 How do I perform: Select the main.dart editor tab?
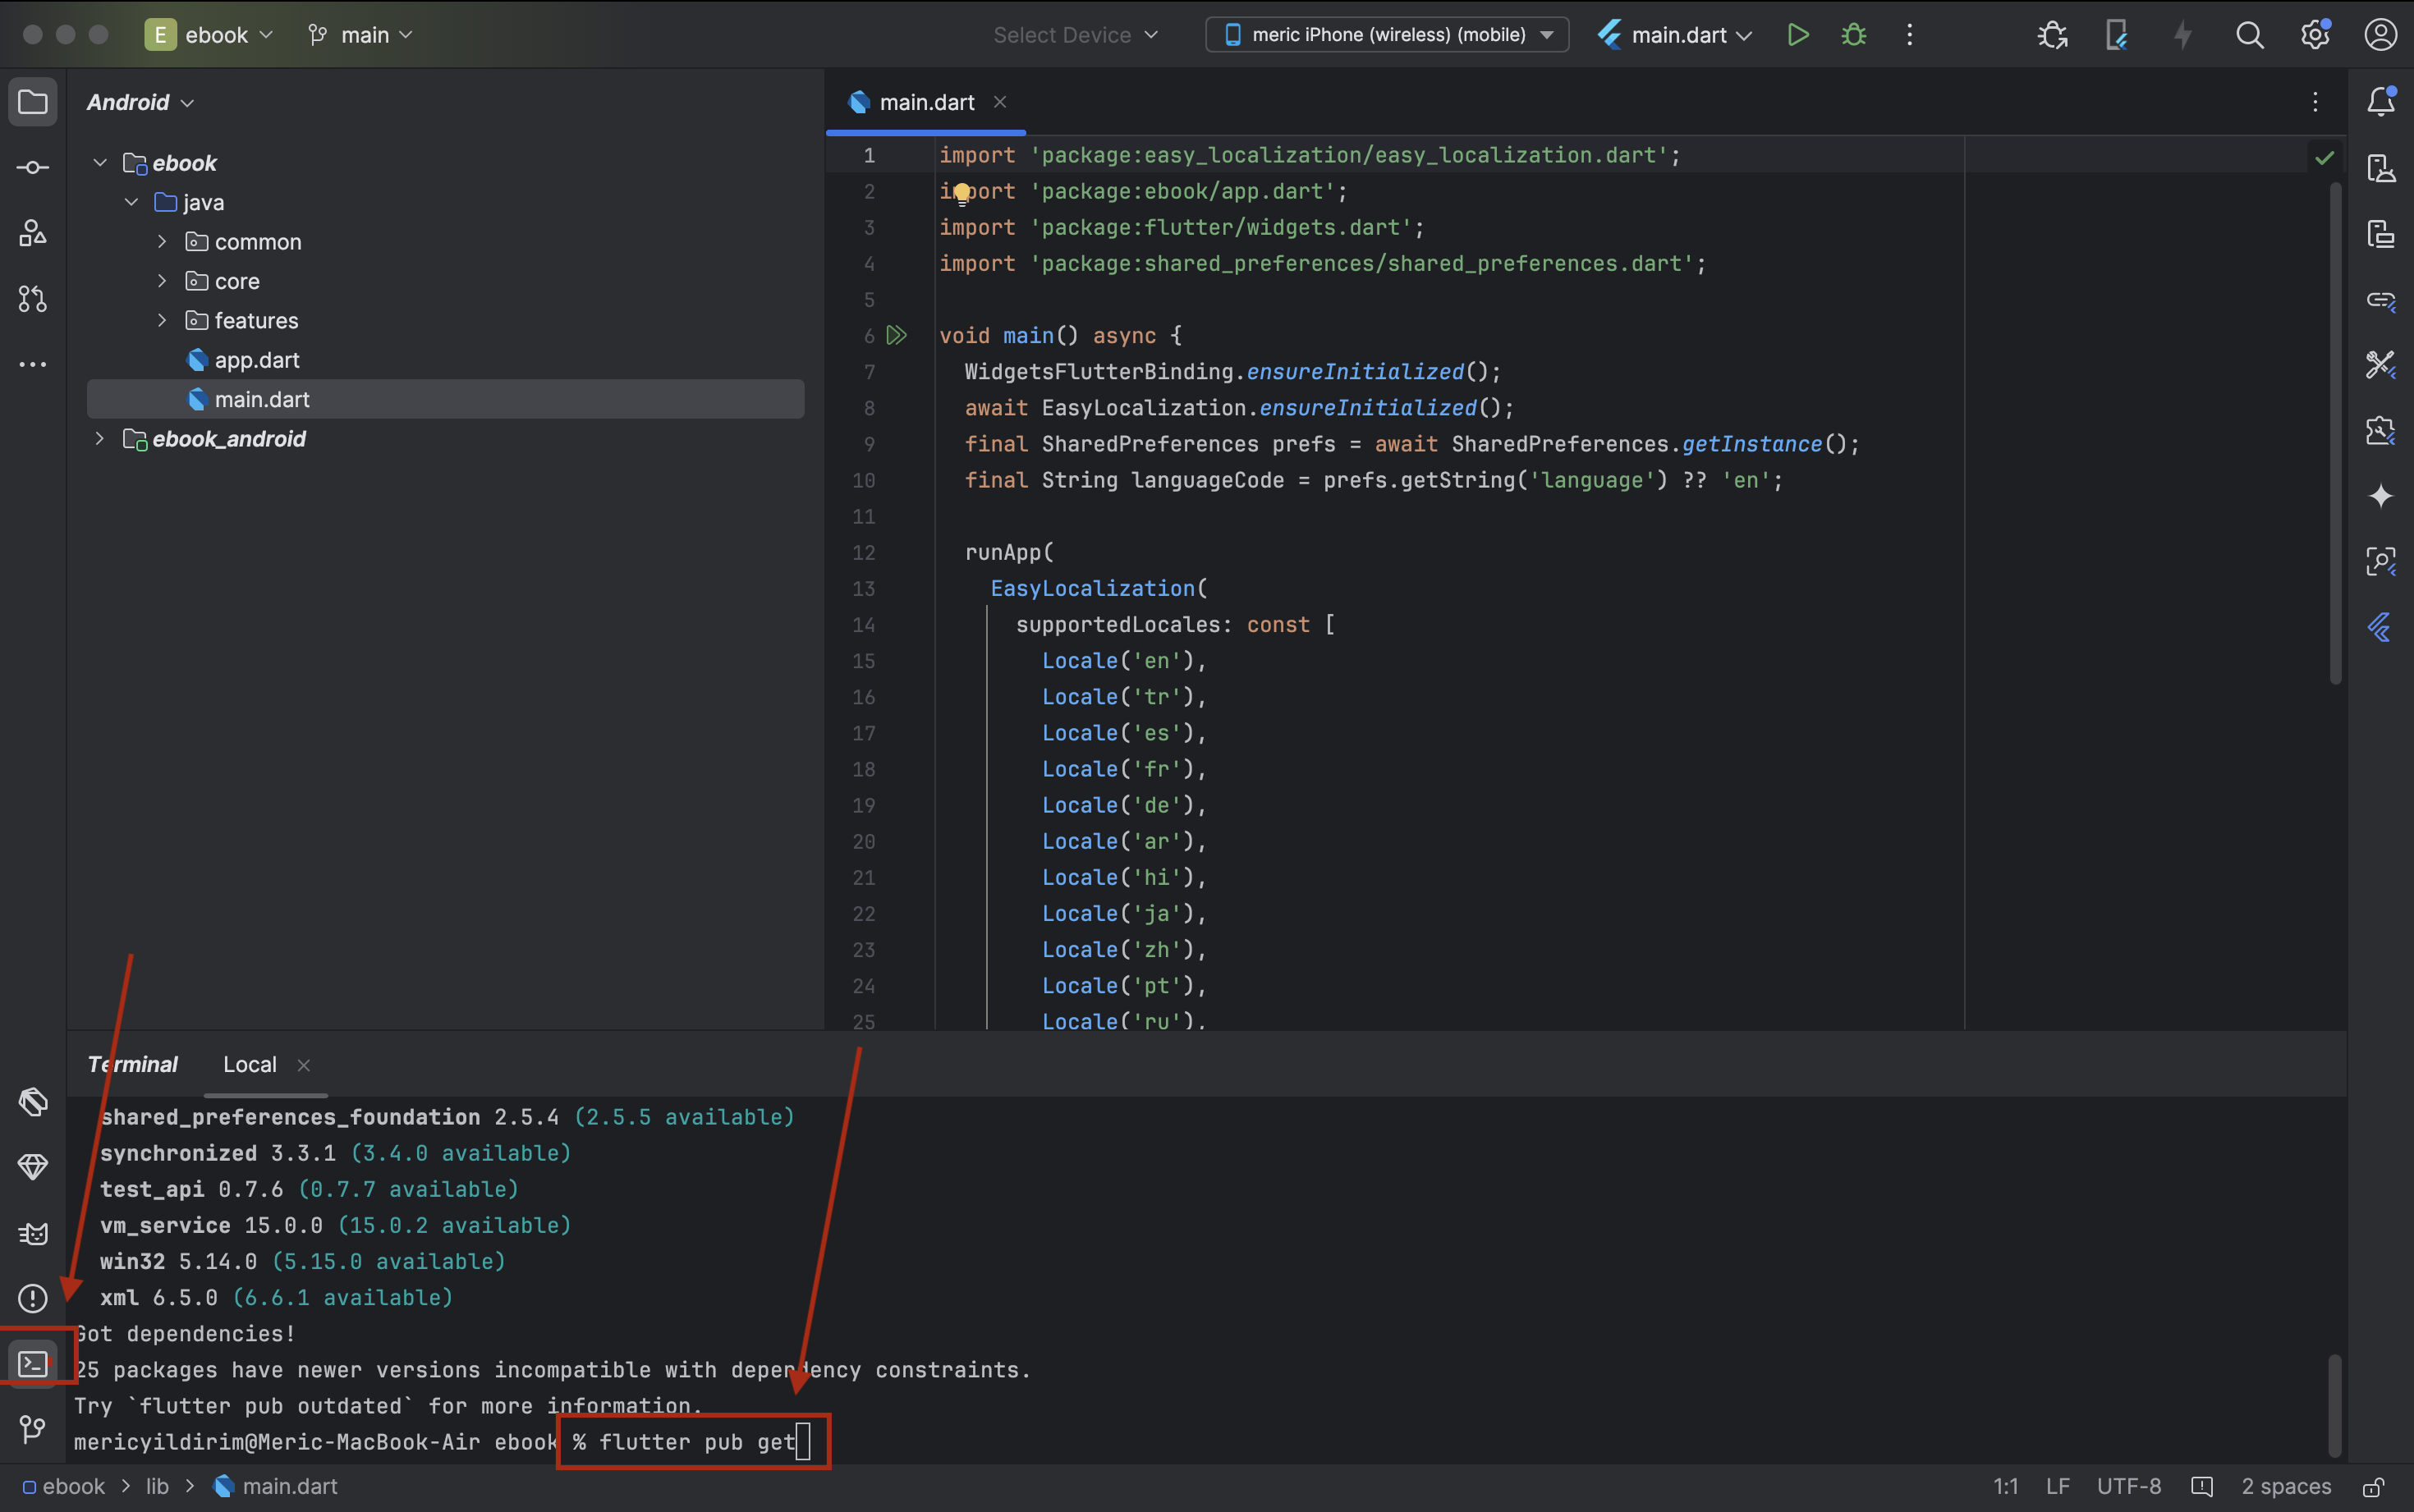point(926,102)
